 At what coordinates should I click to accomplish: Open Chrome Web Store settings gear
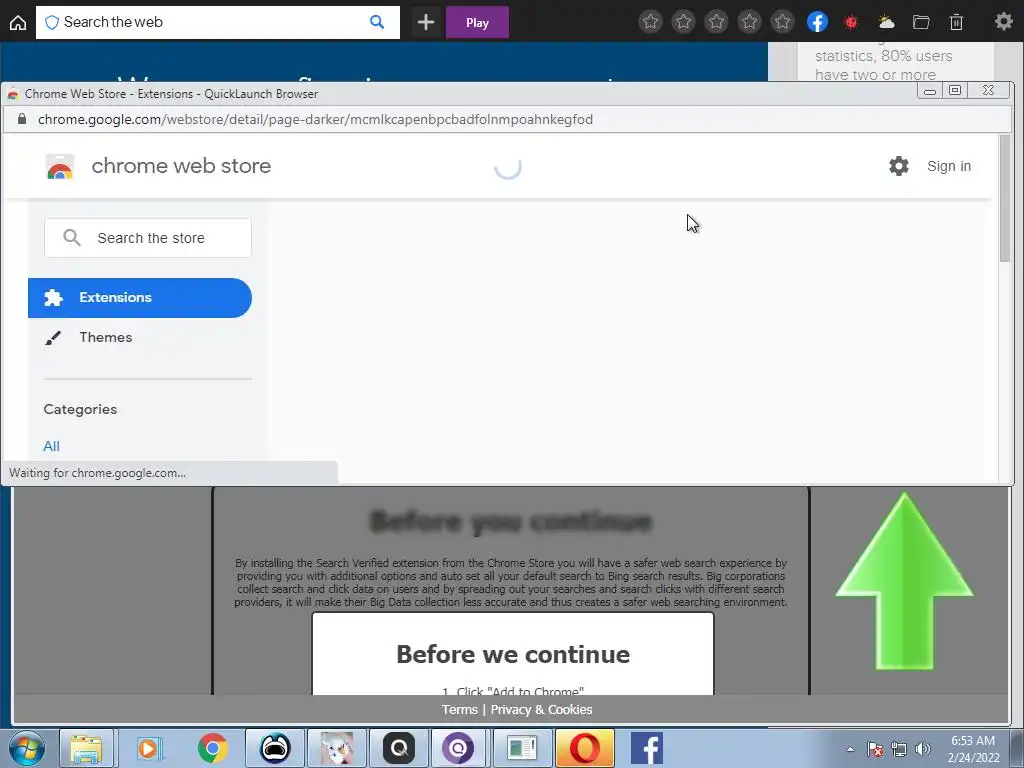click(x=899, y=166)
